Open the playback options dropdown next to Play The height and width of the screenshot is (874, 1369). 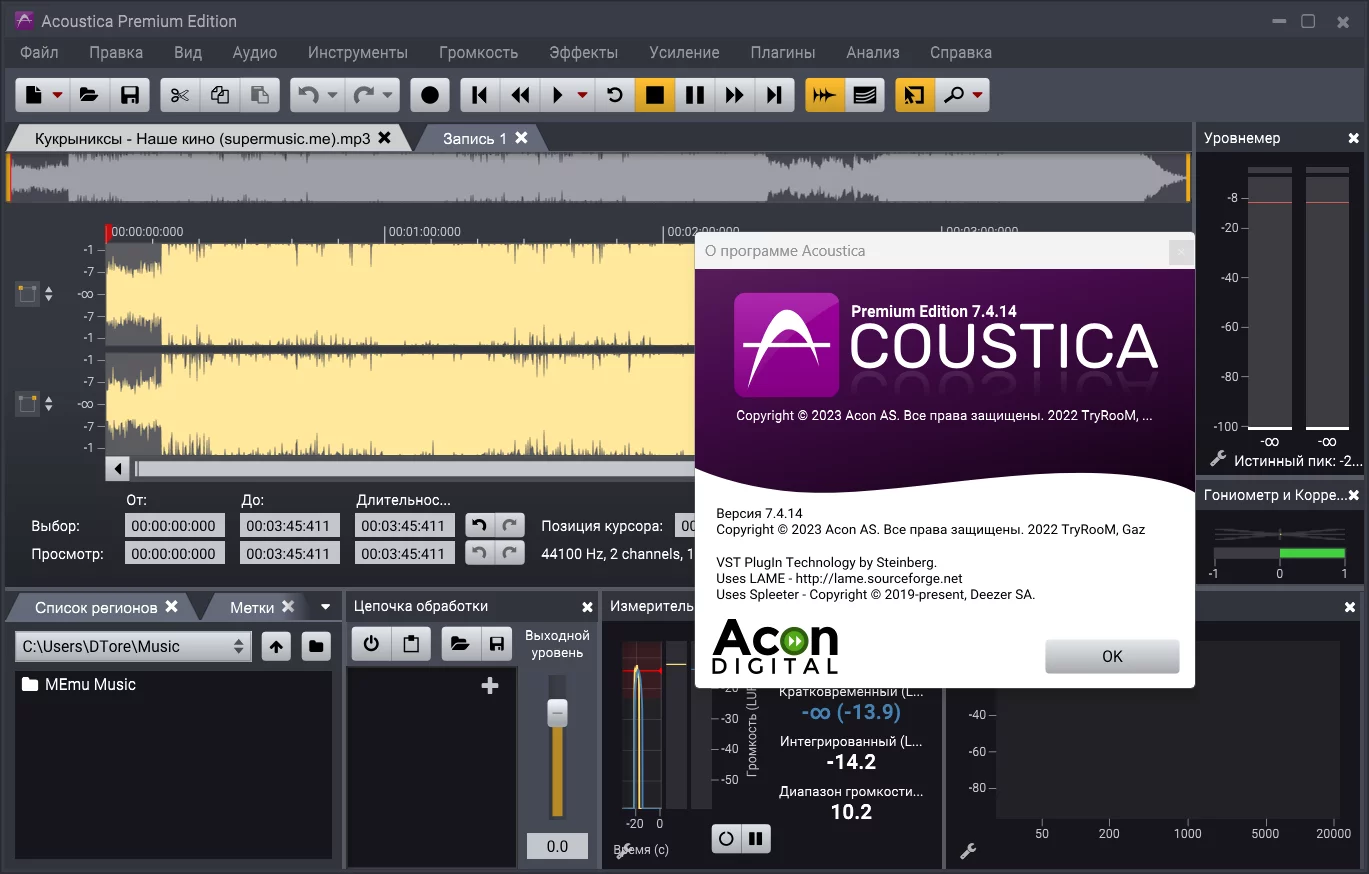[583, 95]
